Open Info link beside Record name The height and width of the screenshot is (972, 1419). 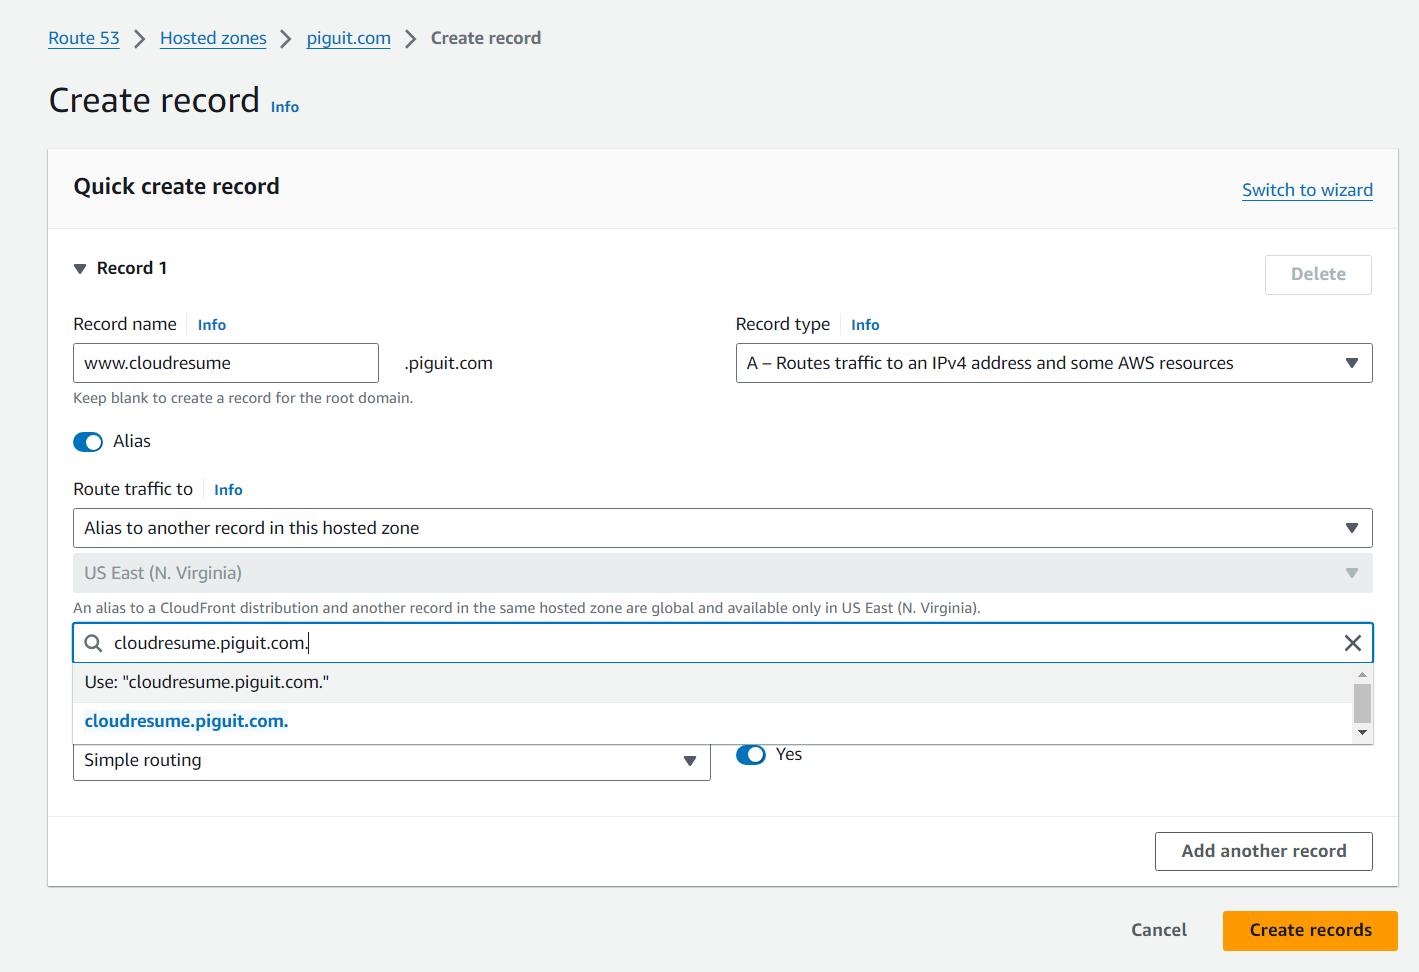point(212,325)
